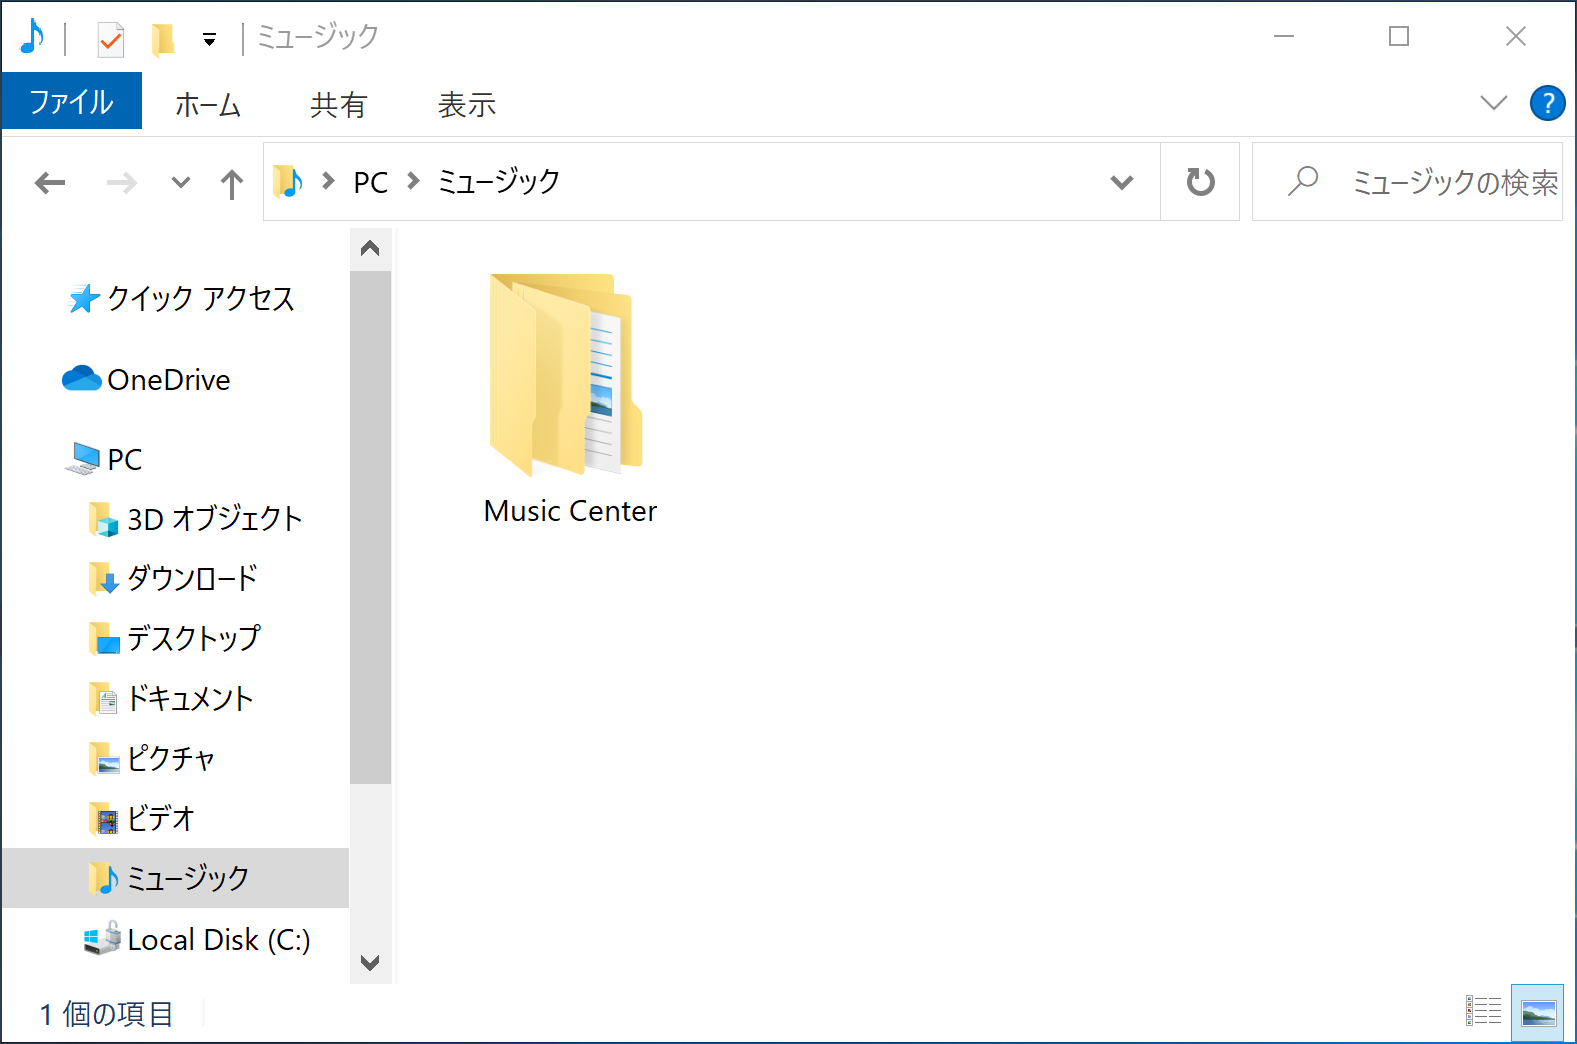Refresh the ミュージック folder view
The width and height of the screenshot is (1577, 1044).
click(1200, 182)
